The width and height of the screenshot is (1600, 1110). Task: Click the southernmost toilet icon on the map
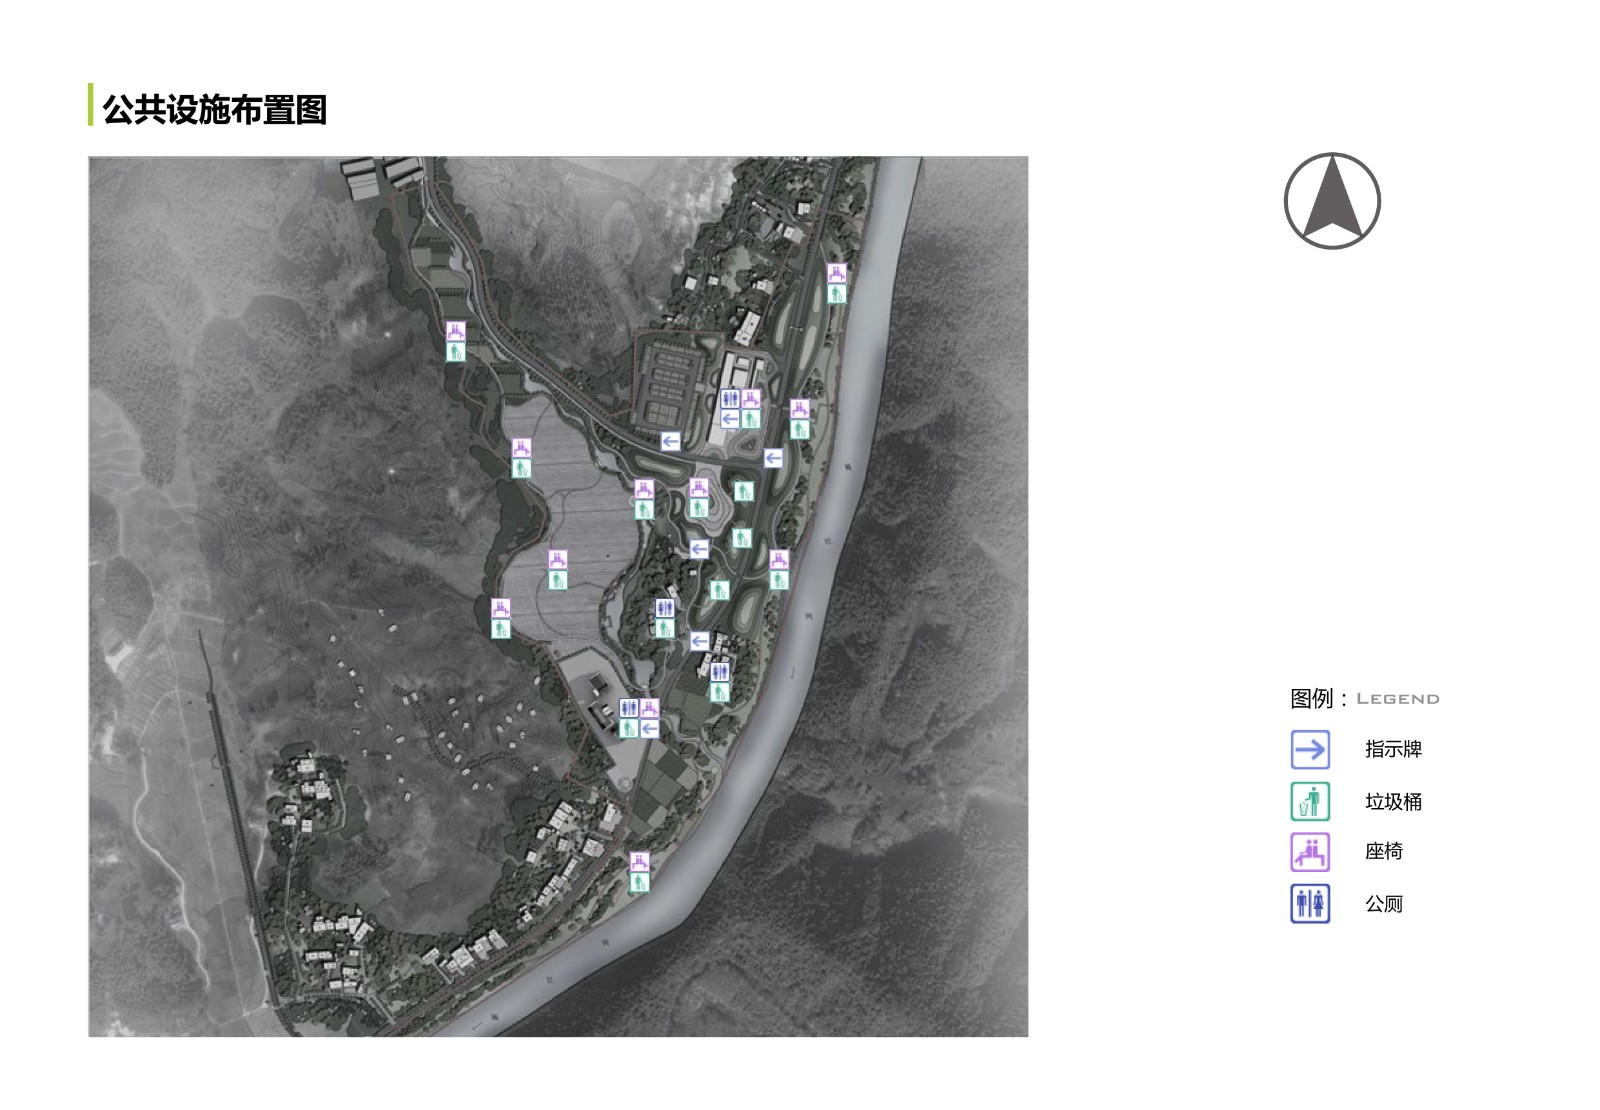tap(629, 708)
